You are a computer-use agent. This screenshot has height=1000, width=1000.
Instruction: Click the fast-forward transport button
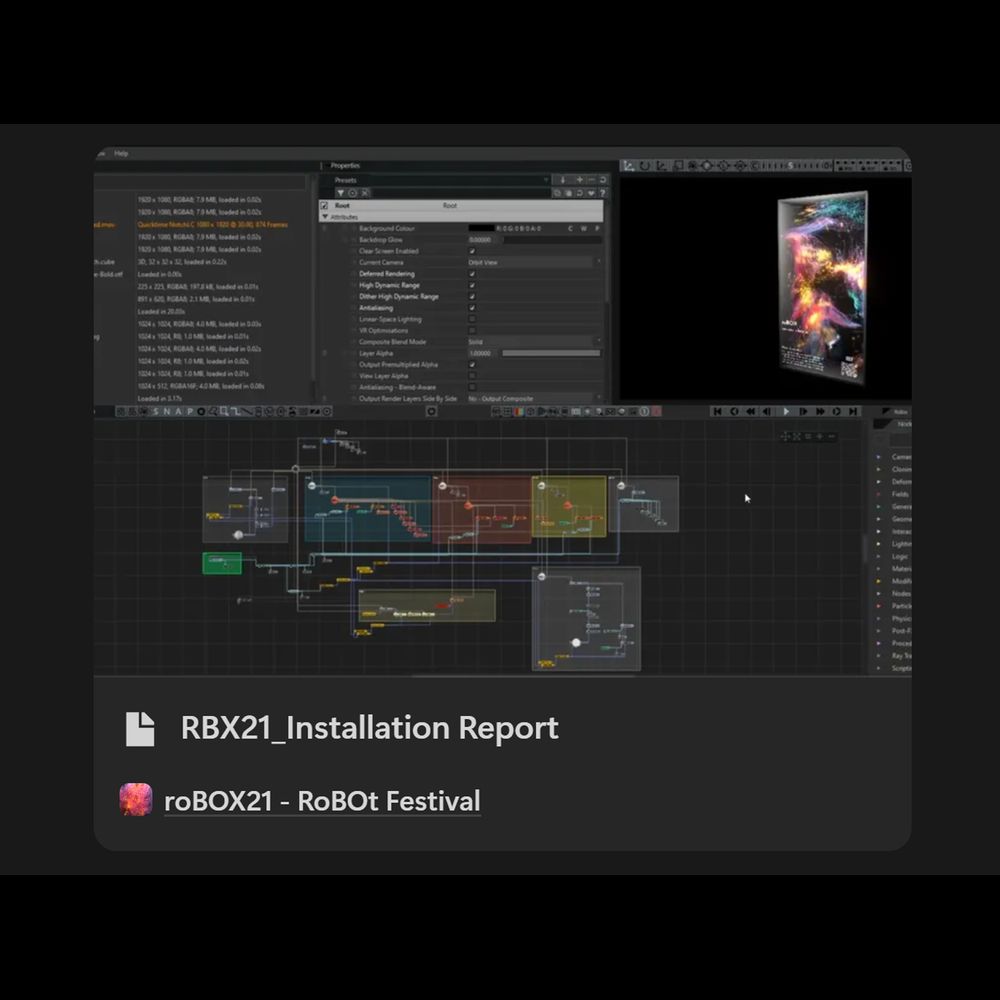coord(820,411)
